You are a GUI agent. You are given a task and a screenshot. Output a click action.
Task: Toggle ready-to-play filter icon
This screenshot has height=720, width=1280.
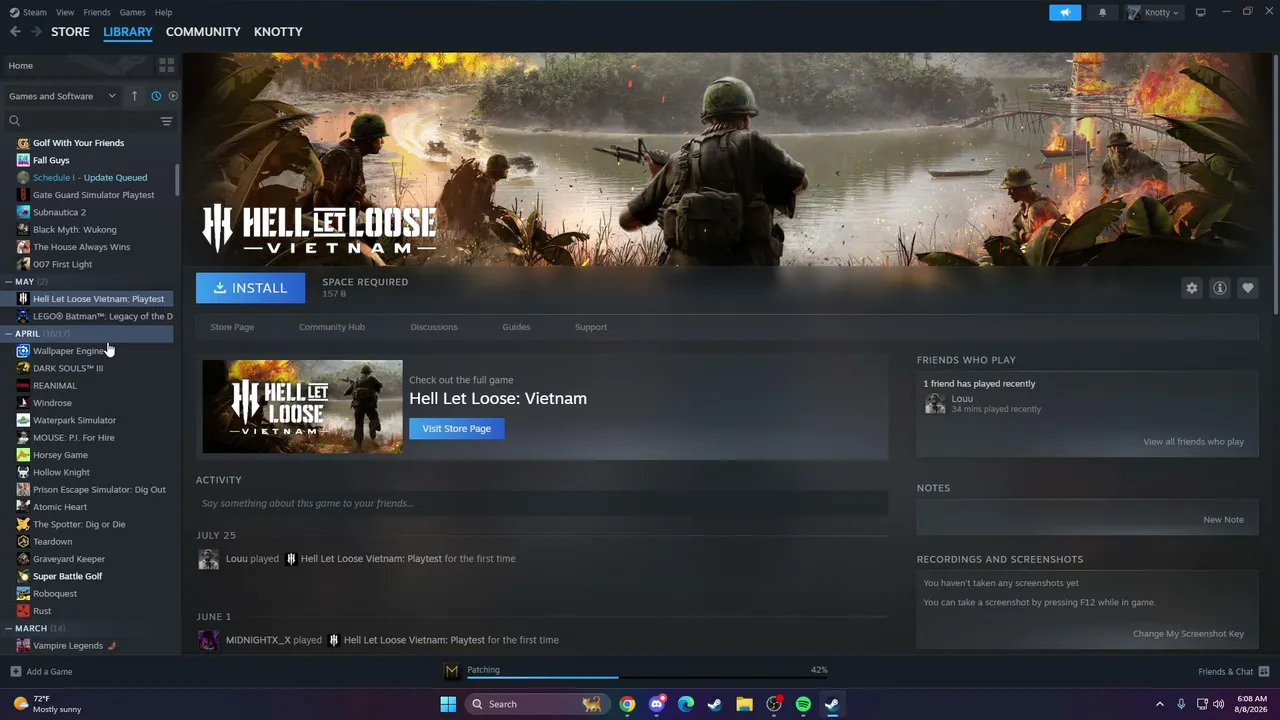[173, 96]
